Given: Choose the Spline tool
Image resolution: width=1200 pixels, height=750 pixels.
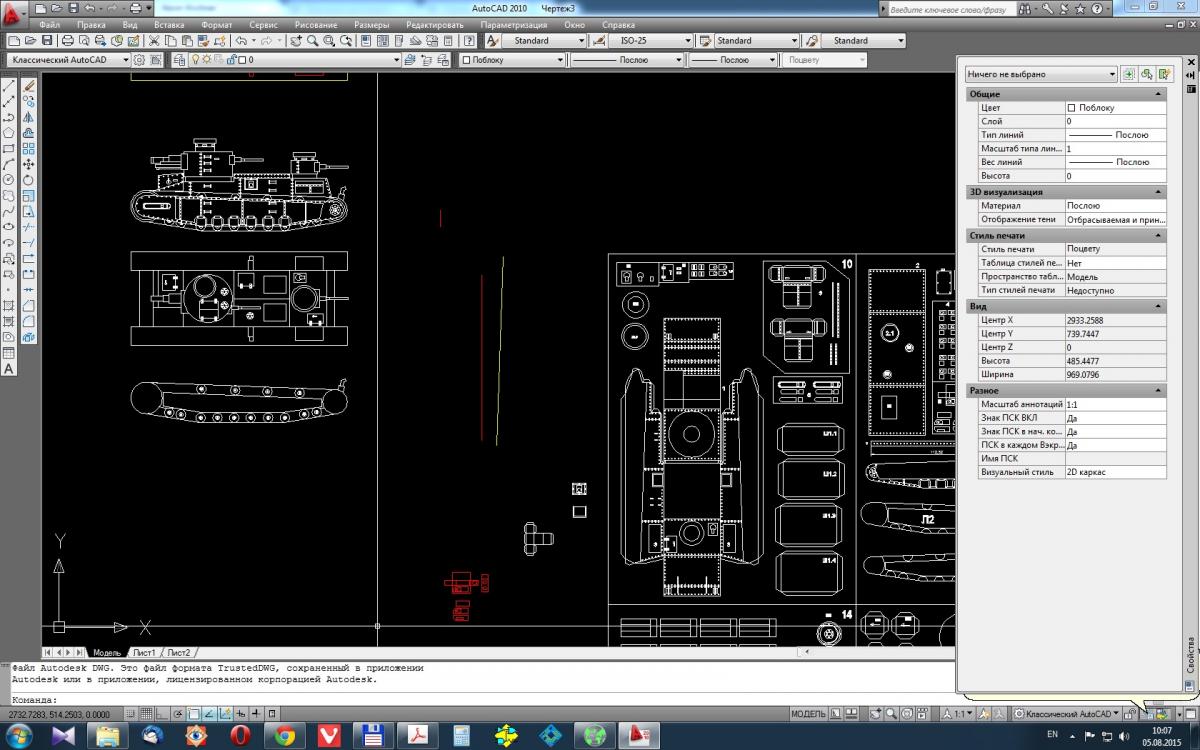Looking at the screenshot, I should [9, 210].
